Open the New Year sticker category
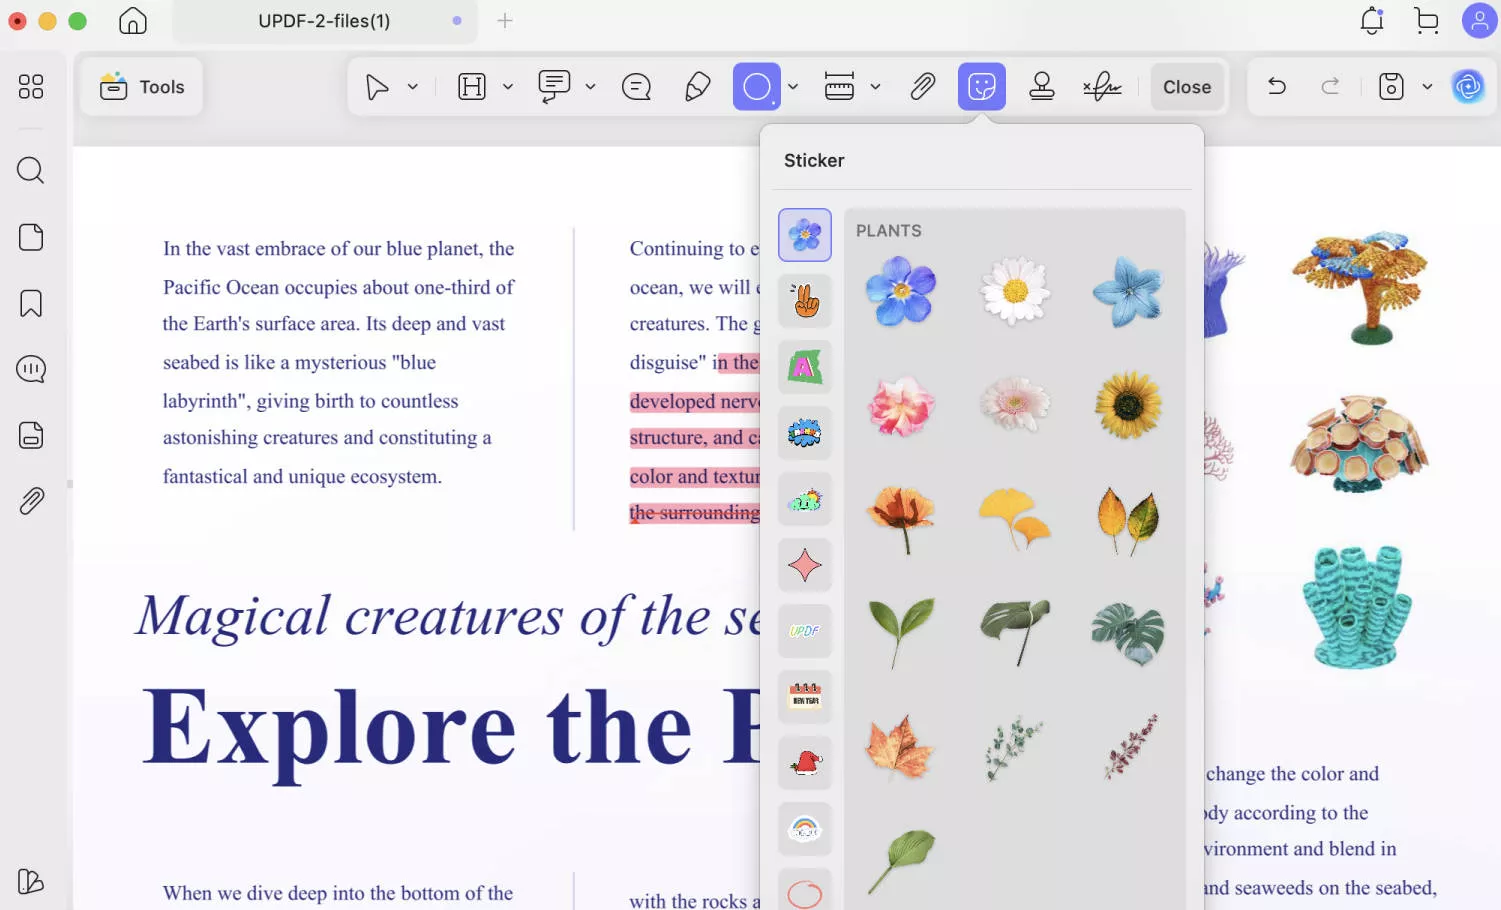 [x=804, y=696]
